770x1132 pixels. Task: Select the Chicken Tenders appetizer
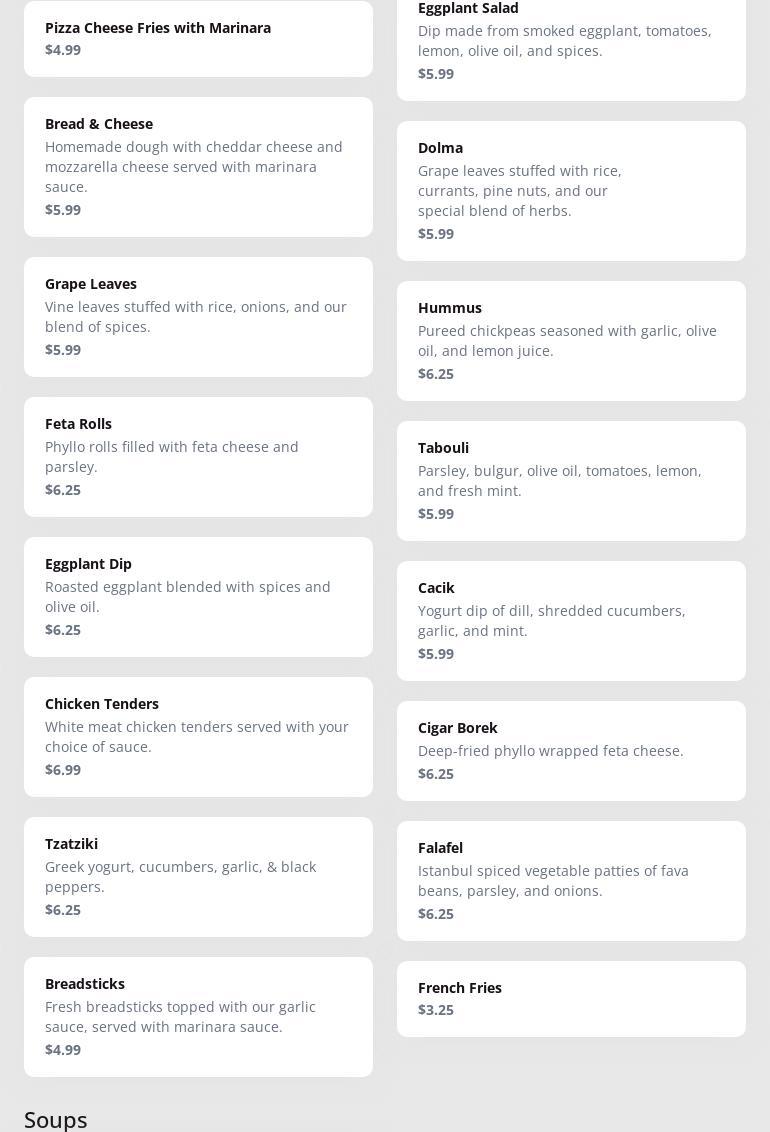198,736
